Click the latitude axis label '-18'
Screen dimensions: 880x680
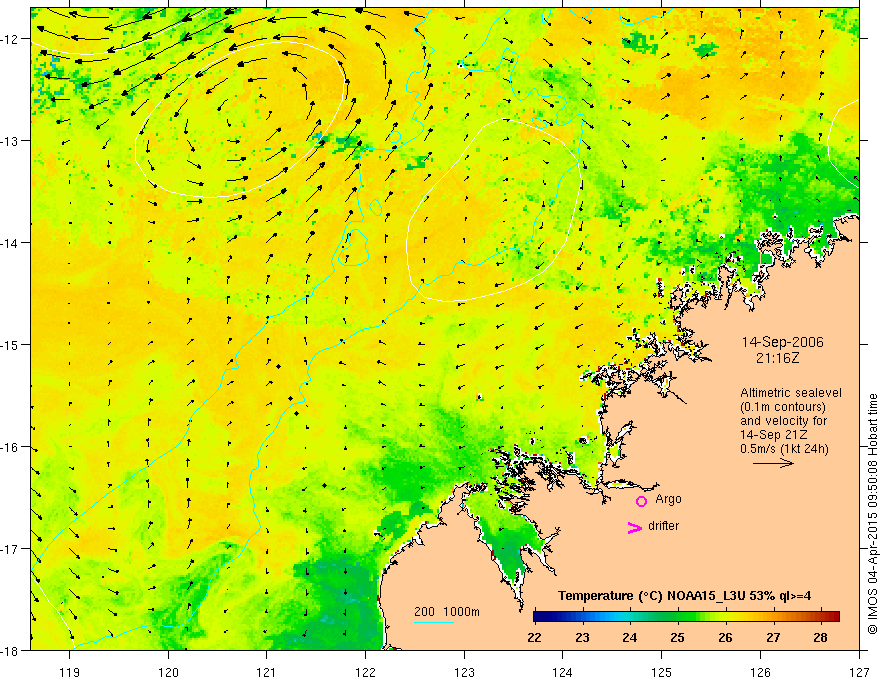click(11, 651)
